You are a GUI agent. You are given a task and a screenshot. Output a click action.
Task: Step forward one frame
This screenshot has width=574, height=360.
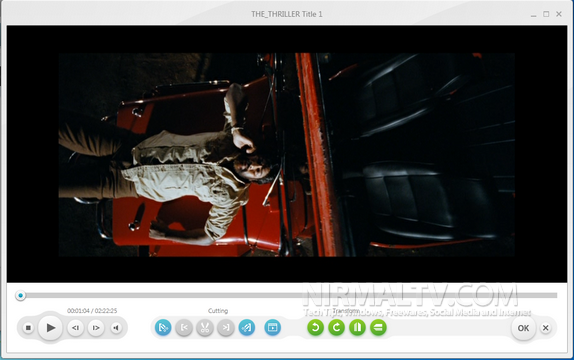coord(96,328)
